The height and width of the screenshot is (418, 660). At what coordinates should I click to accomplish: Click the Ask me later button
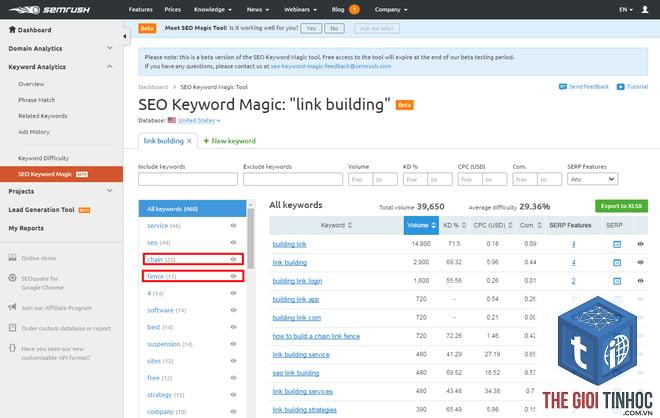377,28
